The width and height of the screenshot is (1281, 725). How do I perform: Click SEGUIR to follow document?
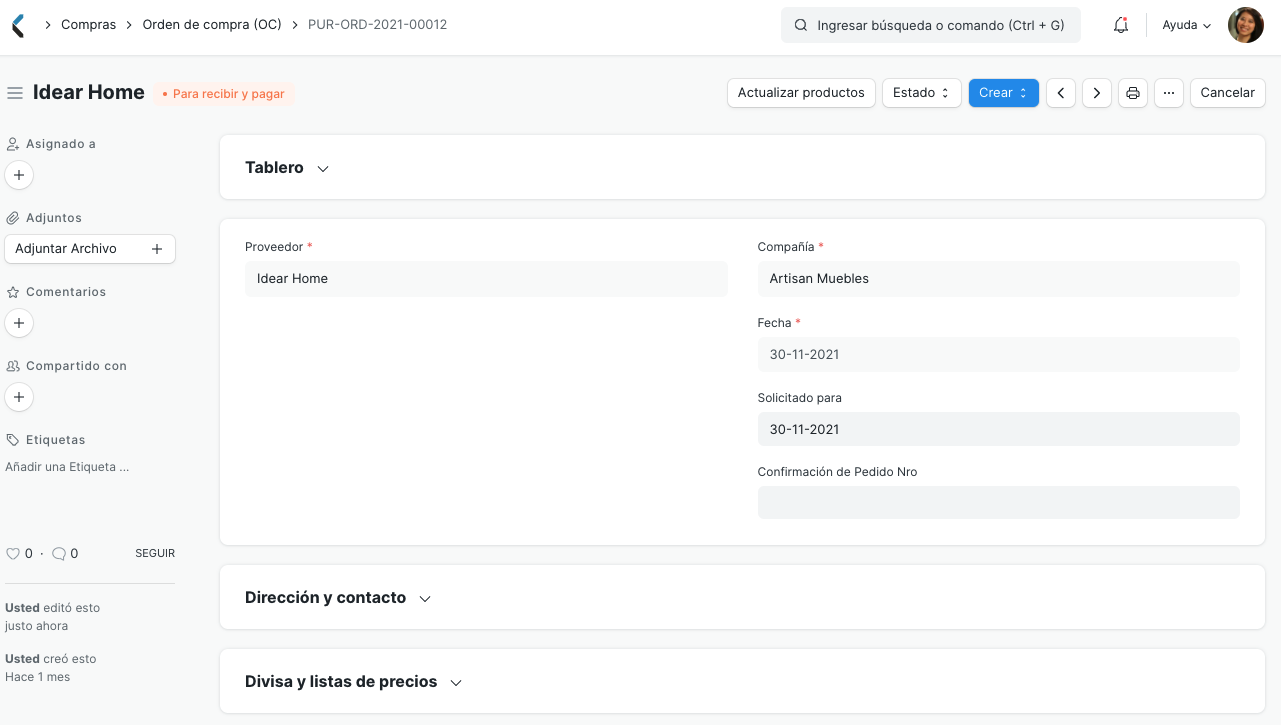(155, 553)
